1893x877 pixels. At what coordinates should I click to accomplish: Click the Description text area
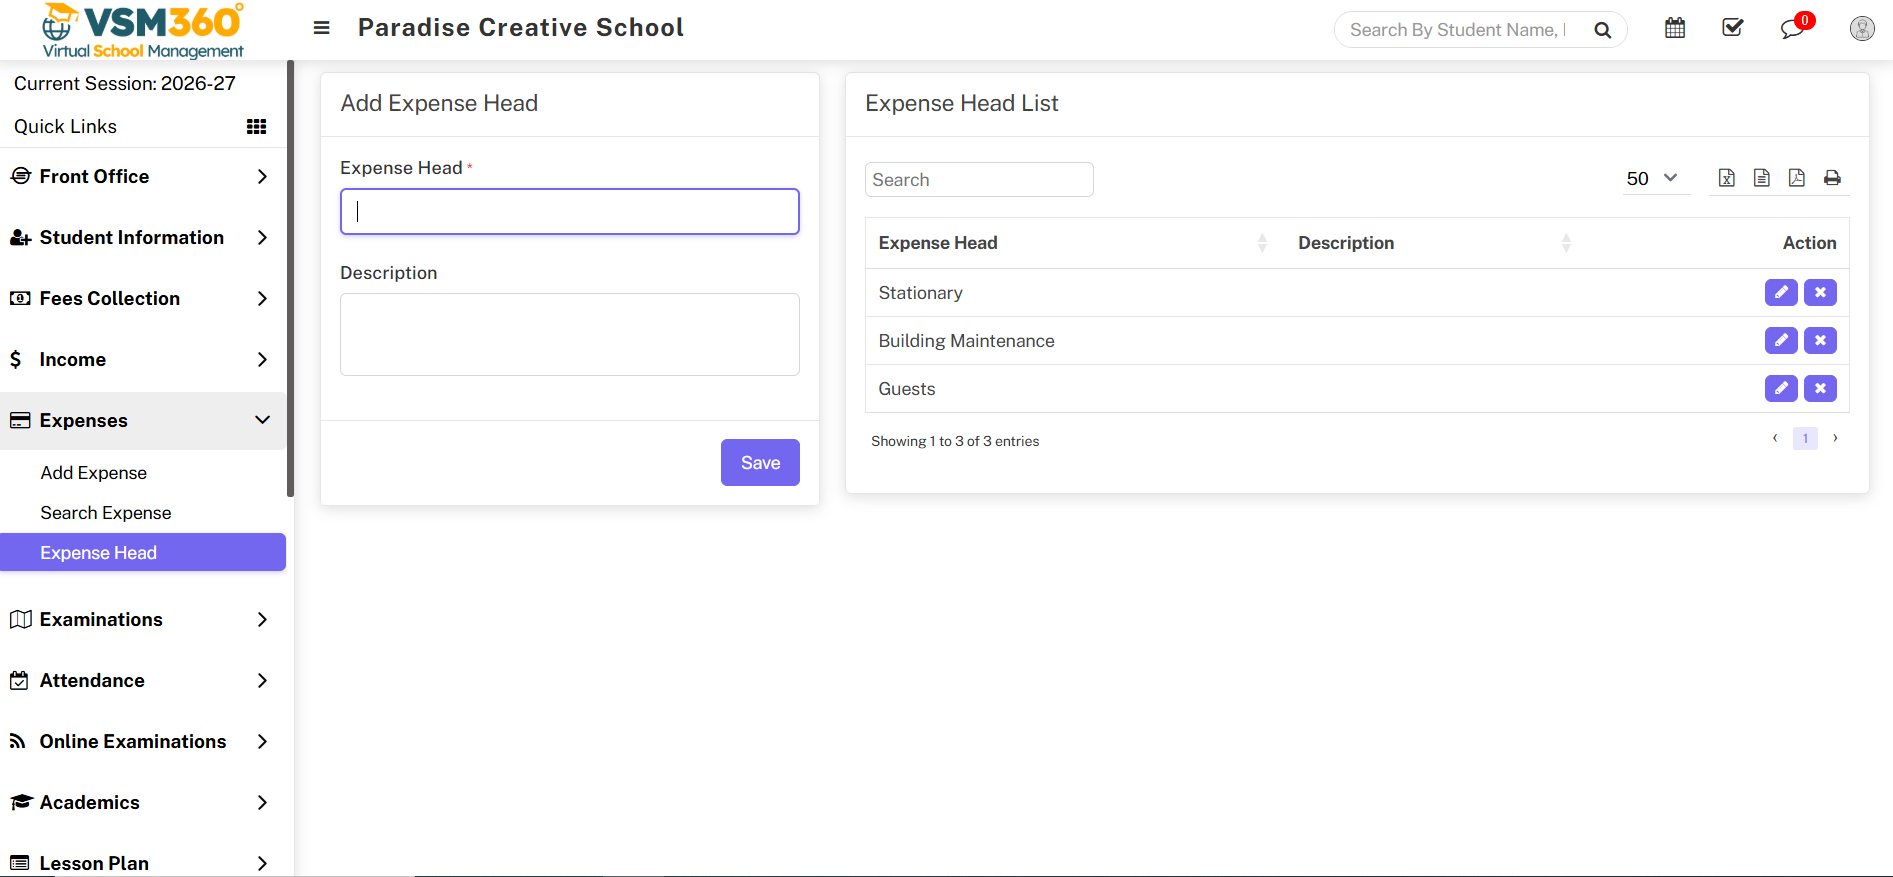569,335
